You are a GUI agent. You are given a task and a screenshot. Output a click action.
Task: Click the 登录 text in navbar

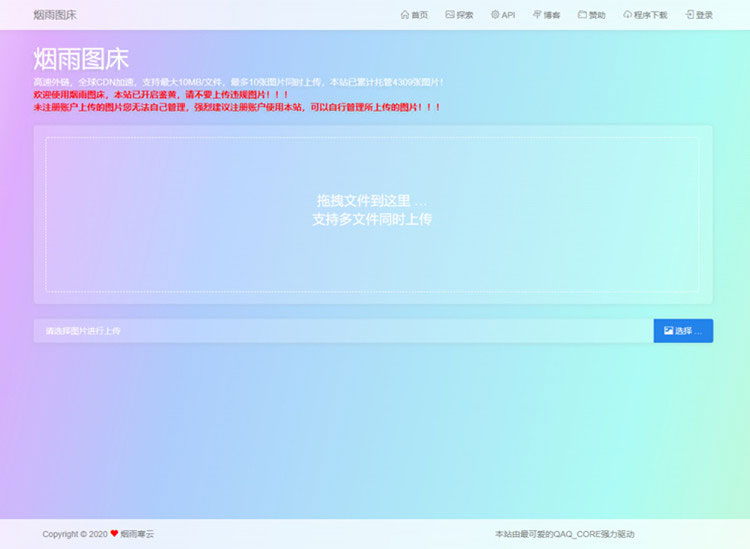[x=704, y=15]
